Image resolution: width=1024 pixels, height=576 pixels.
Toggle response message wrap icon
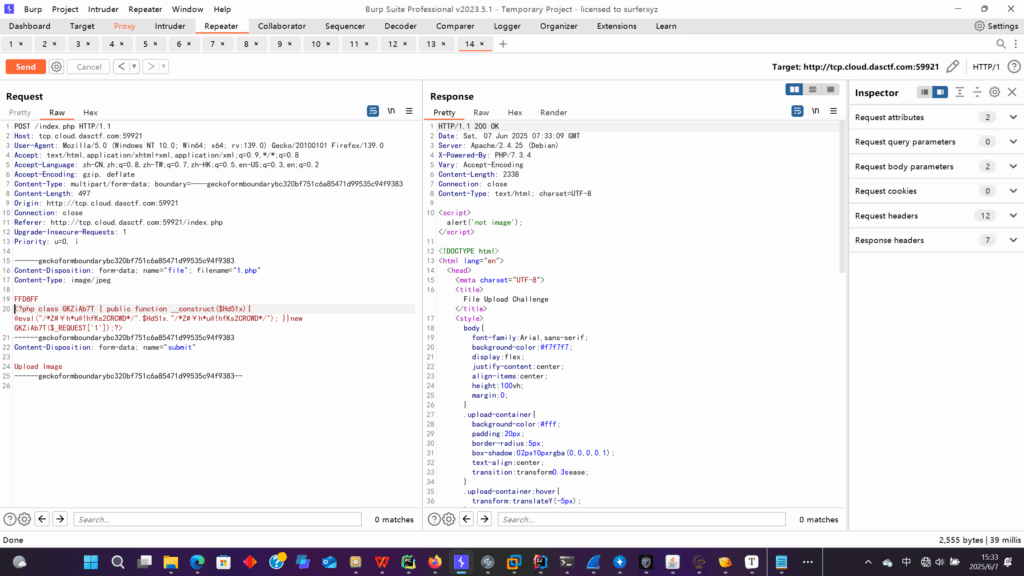797,111
